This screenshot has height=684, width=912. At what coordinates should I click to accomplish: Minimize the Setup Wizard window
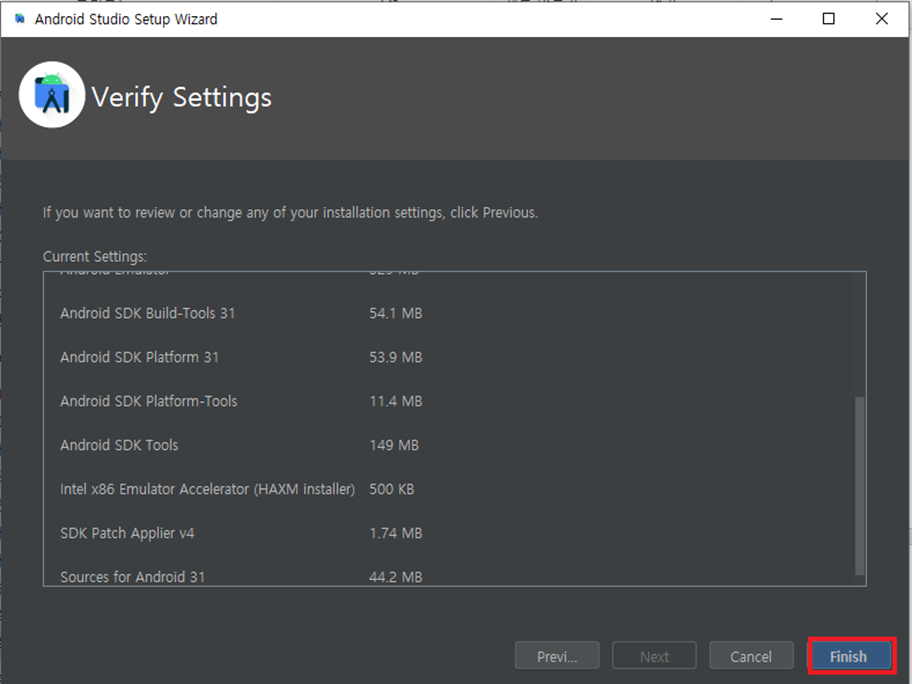(776, 19)
